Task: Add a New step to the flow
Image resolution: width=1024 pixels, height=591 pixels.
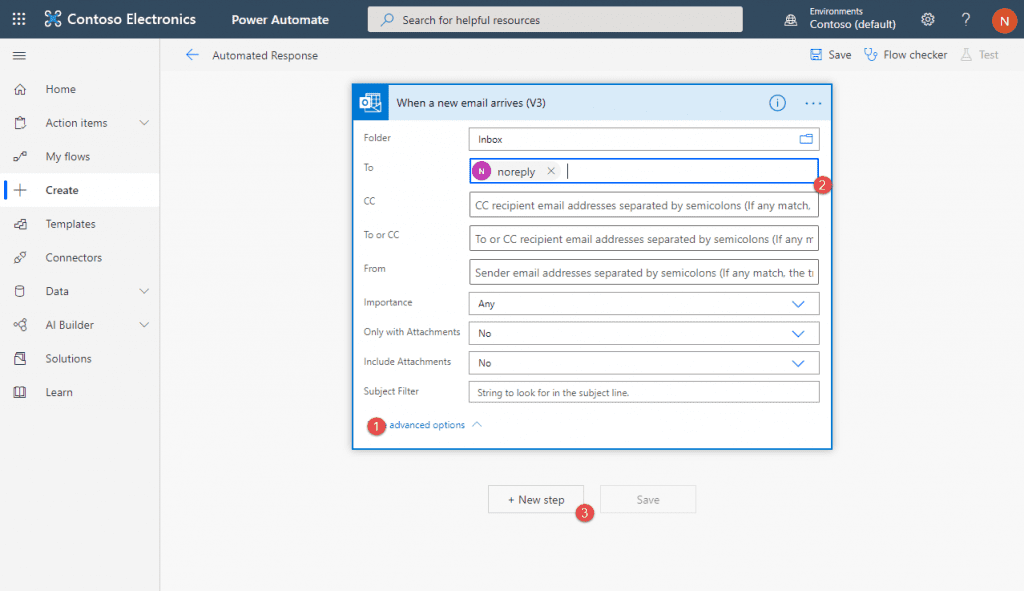Action: tap(536, 499)
